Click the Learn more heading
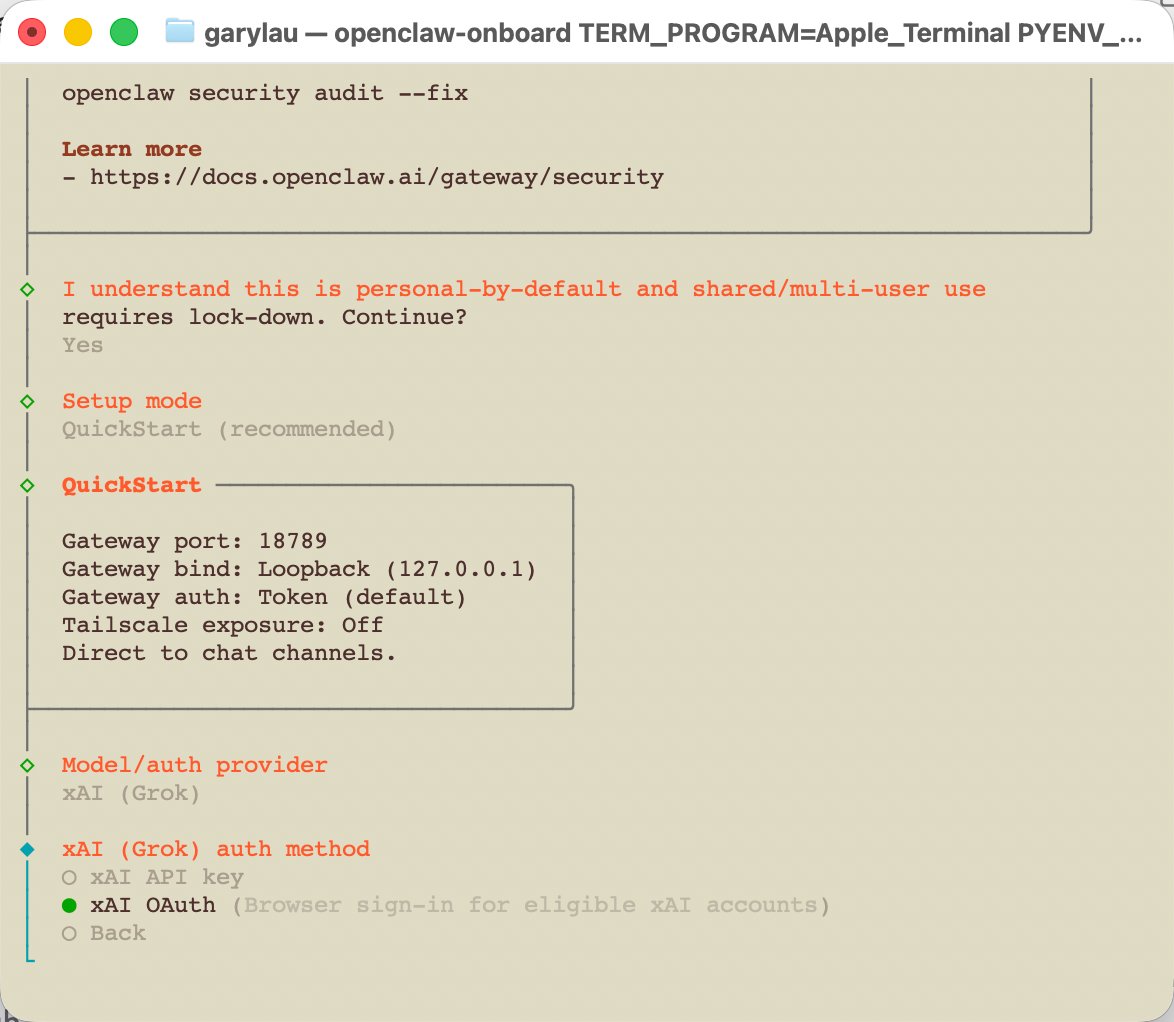This screenshot has height=1022, width=1174. tap(132, 149)
